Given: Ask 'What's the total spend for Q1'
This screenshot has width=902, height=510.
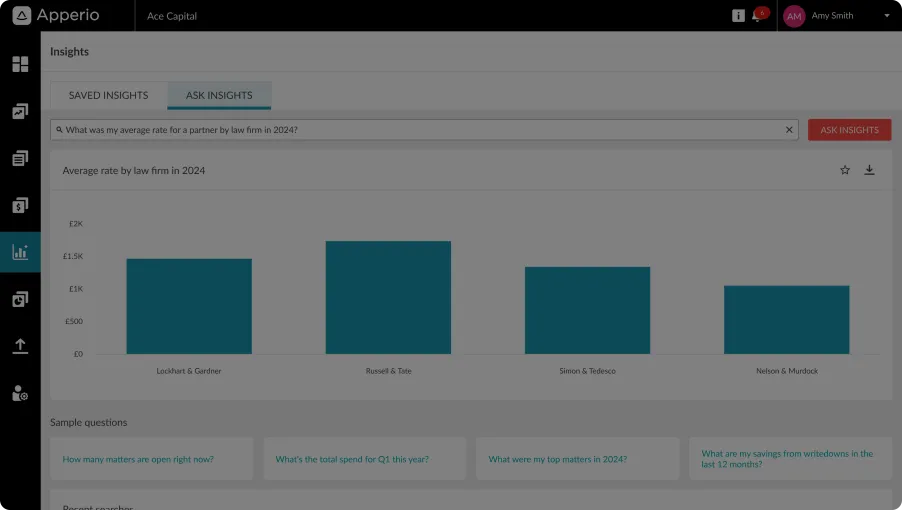Looking at the screenshot, I should [365, 459].
